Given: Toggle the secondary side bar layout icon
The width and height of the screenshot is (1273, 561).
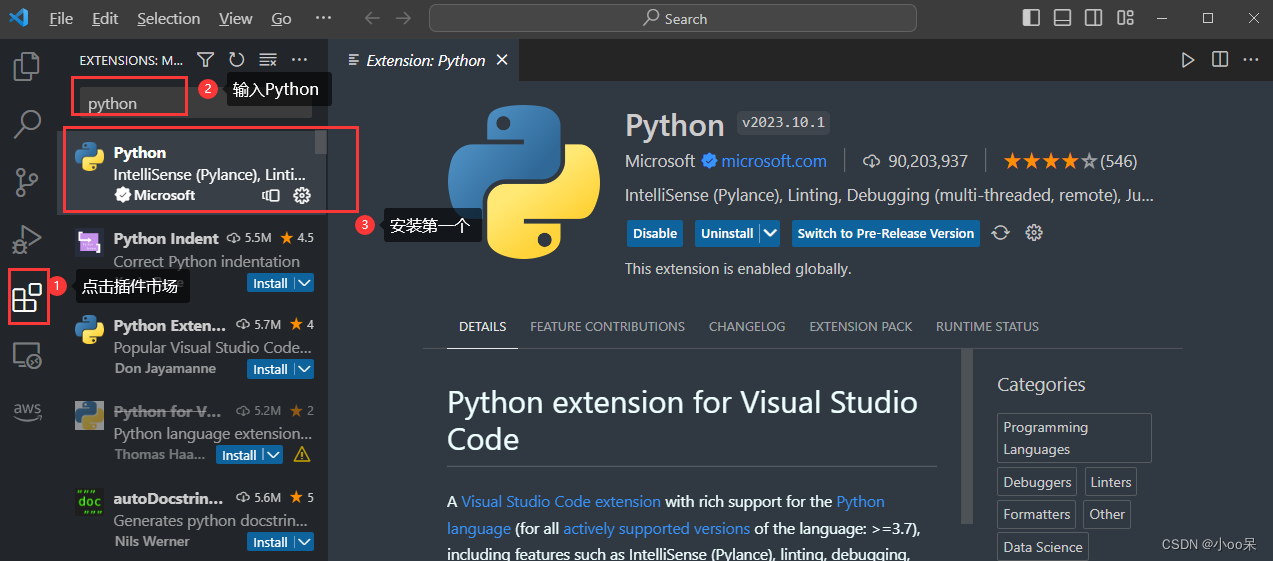Looking at the screenshot, I should 1094,18.
